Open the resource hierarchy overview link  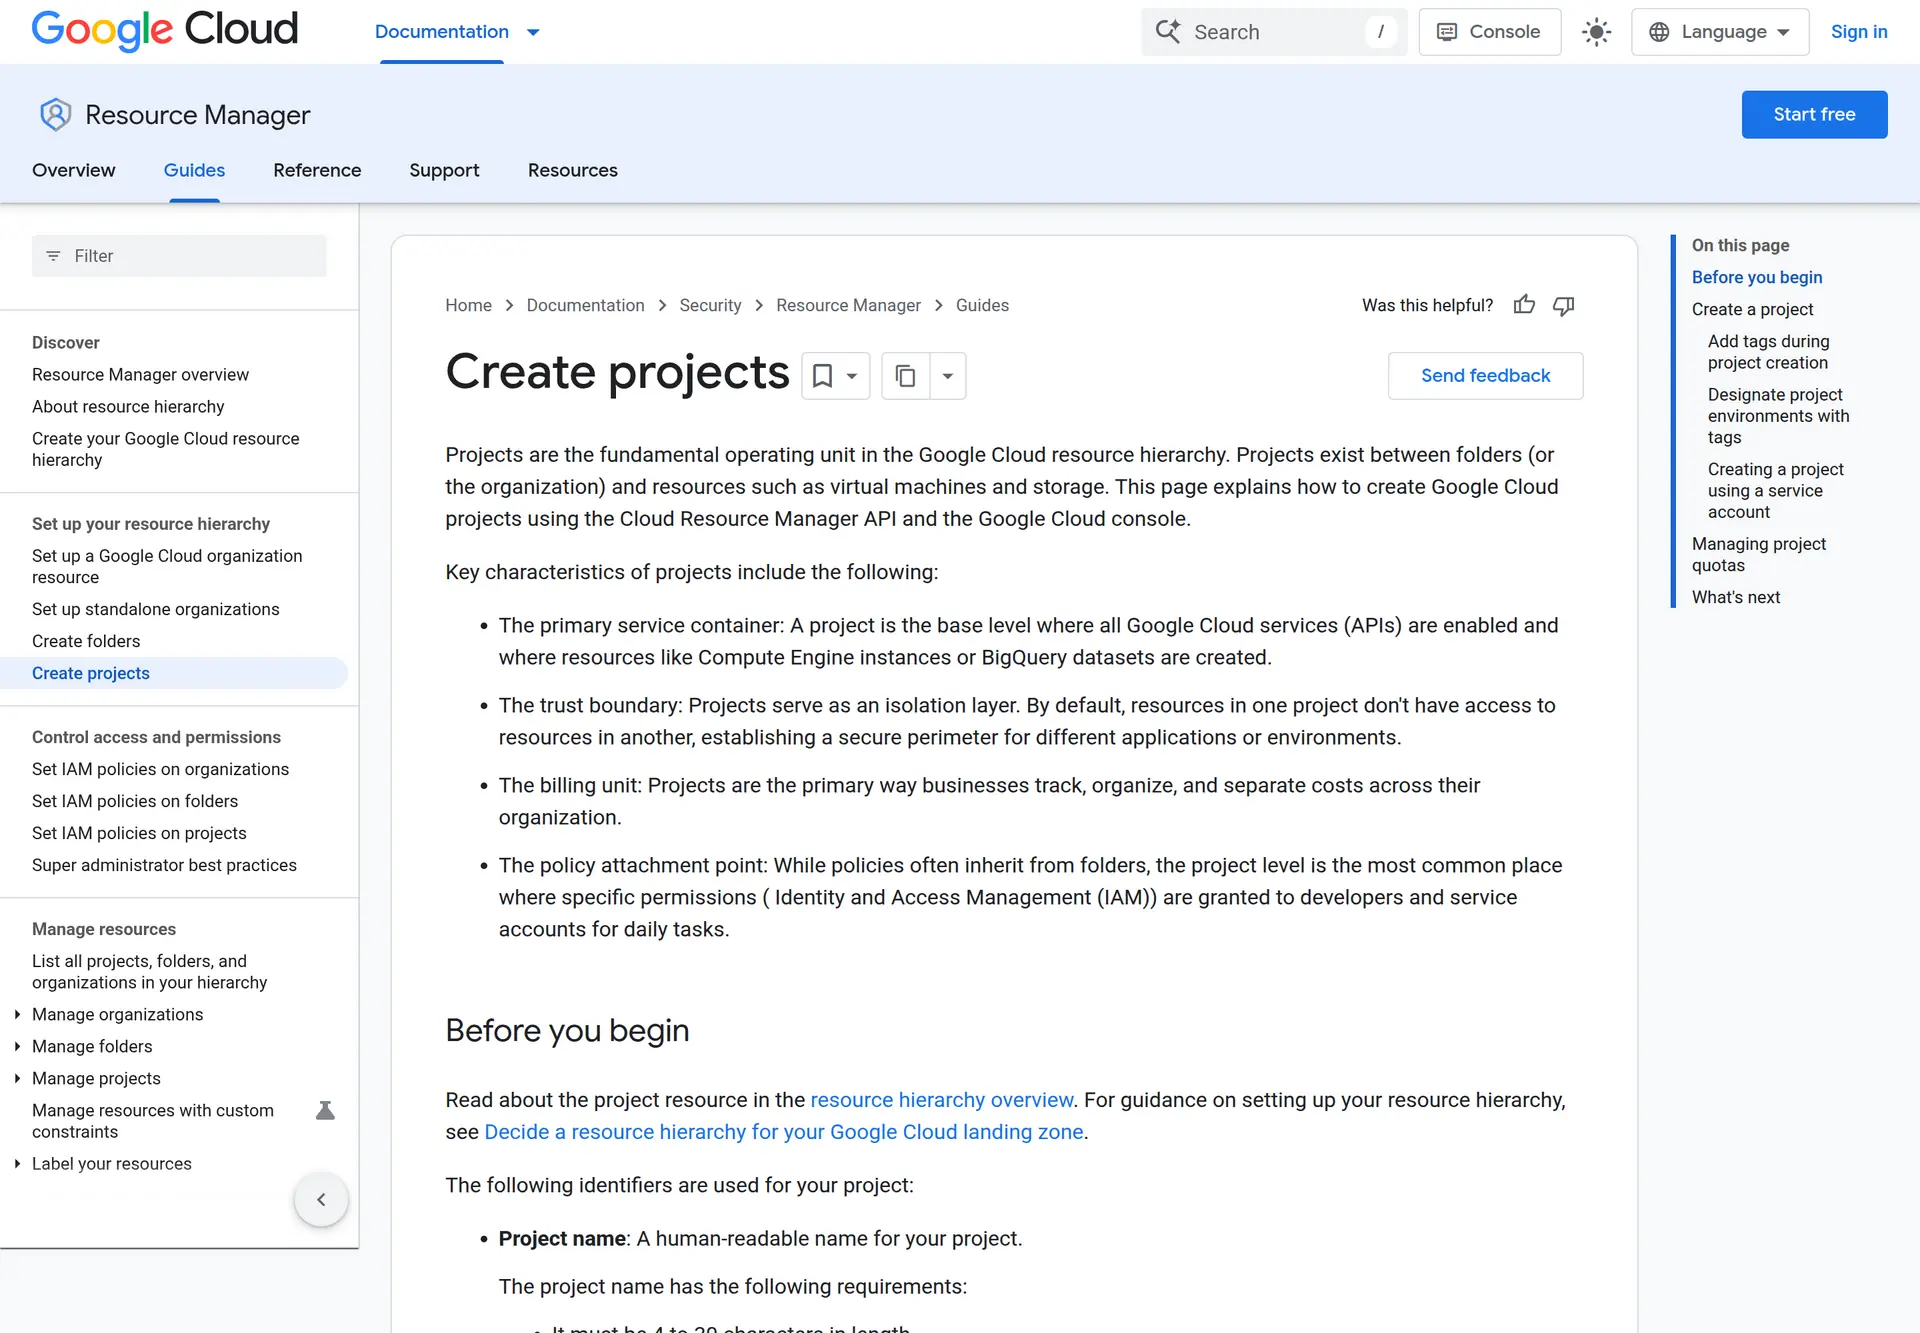[x=941, y=1100]
